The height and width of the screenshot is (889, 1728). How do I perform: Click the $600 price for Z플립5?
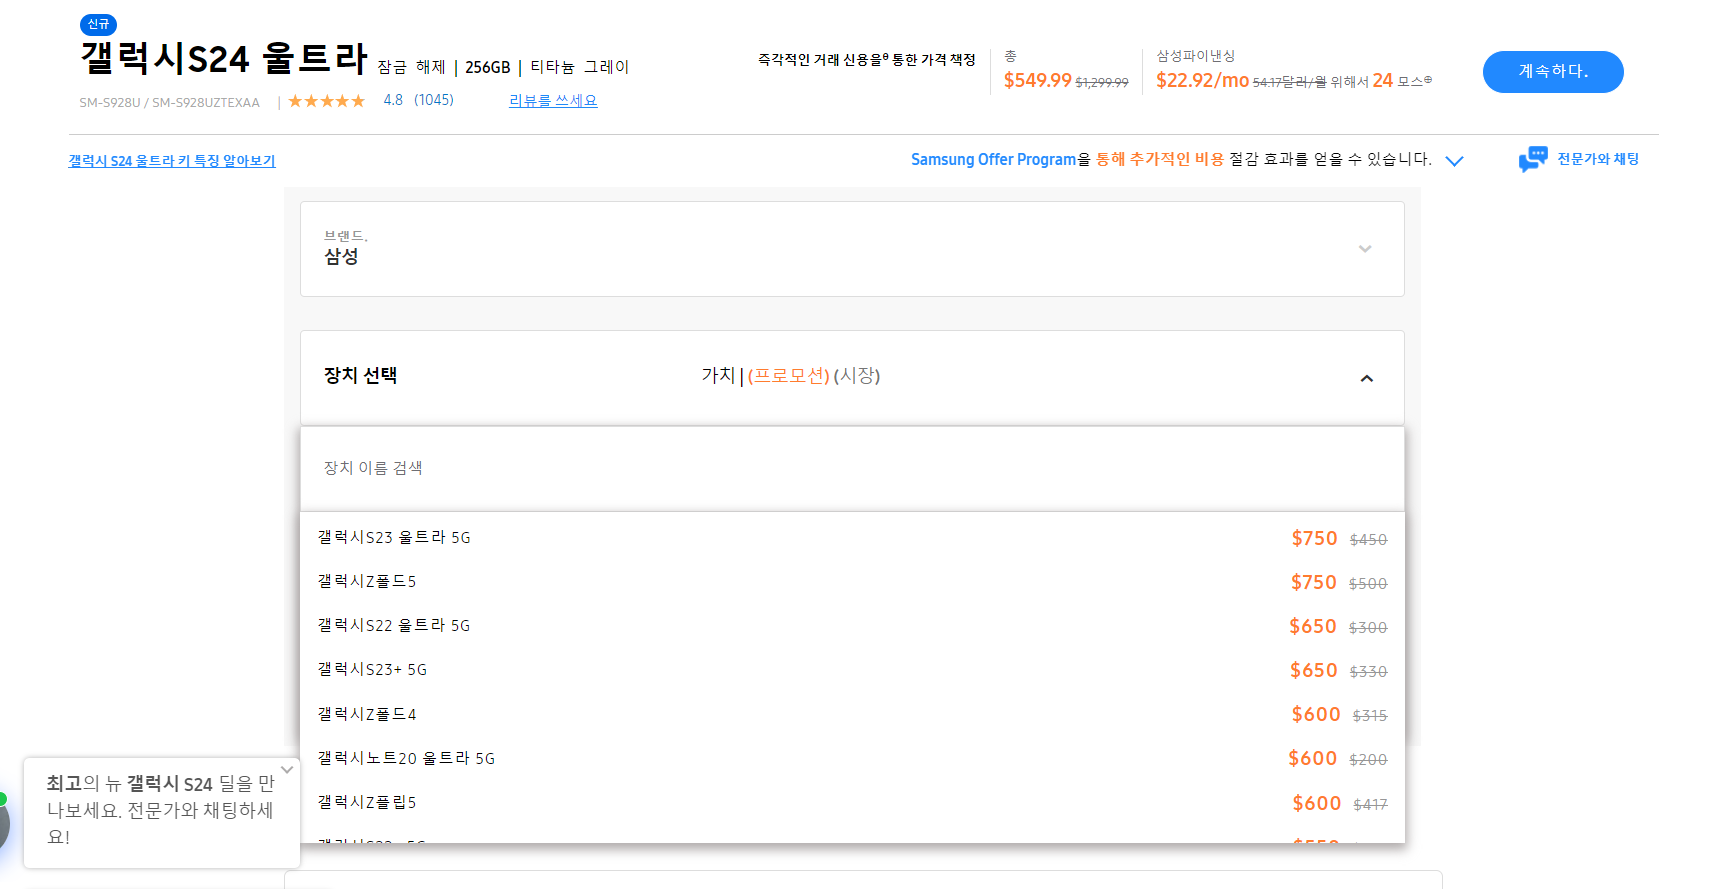(1316, 803)
